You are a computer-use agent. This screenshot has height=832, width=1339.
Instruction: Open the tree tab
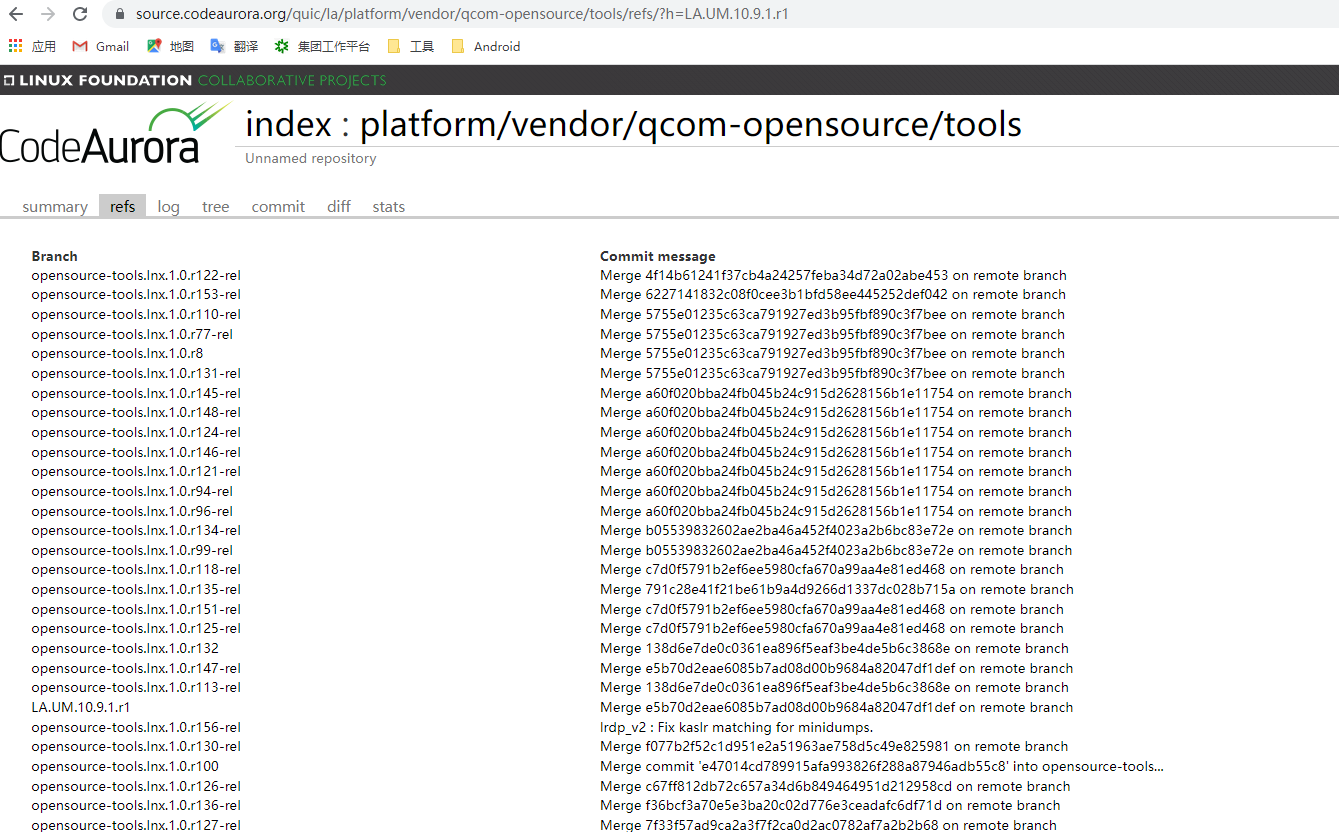[x=215, y=206]
